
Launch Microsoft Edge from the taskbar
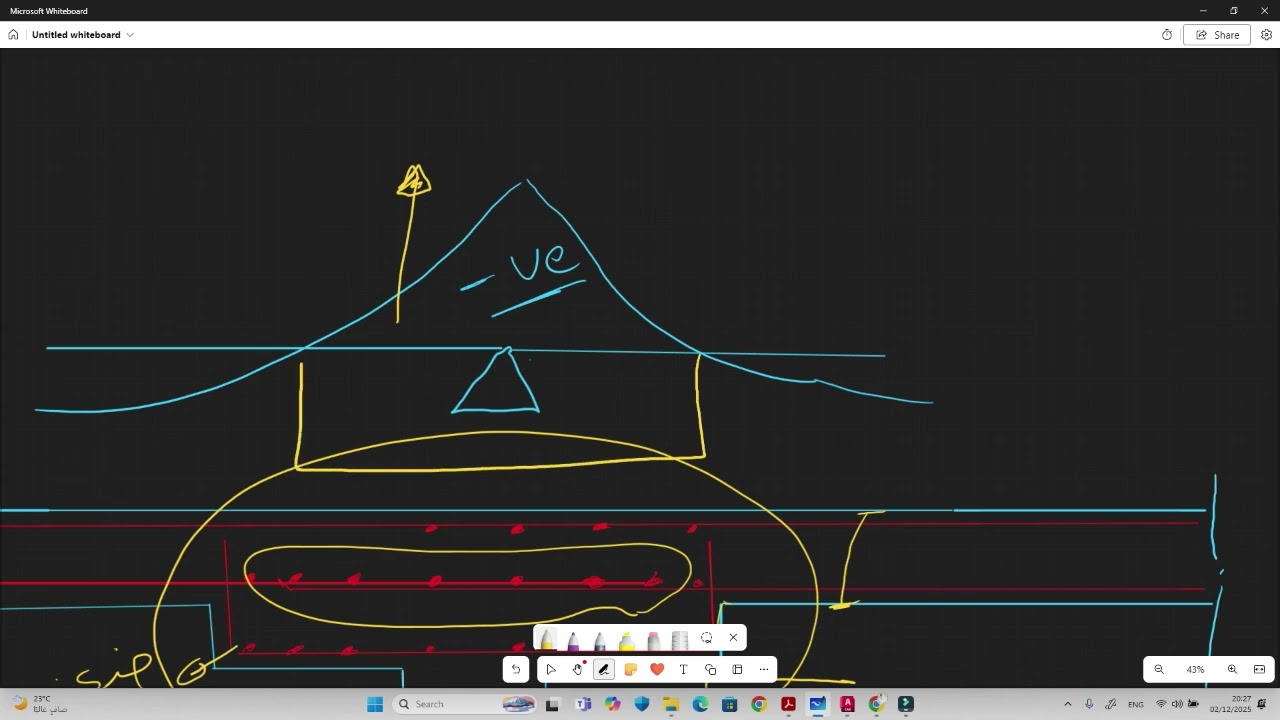tap(700, 704)
